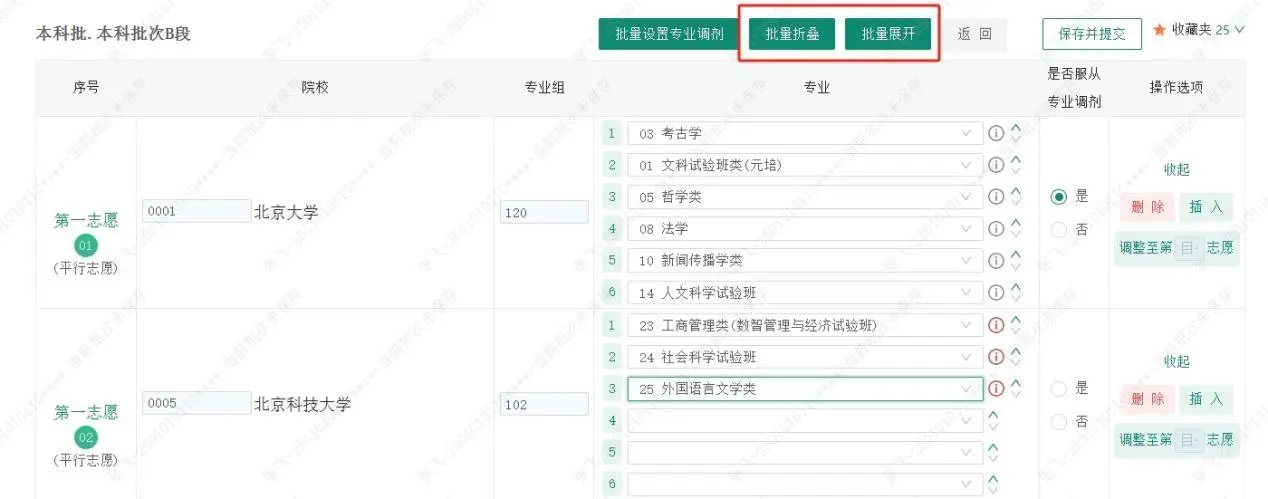1268x499 pixels.
Task: Move 人文科学试验班 up with its arrow
Action: click(x=1017, y=287)
